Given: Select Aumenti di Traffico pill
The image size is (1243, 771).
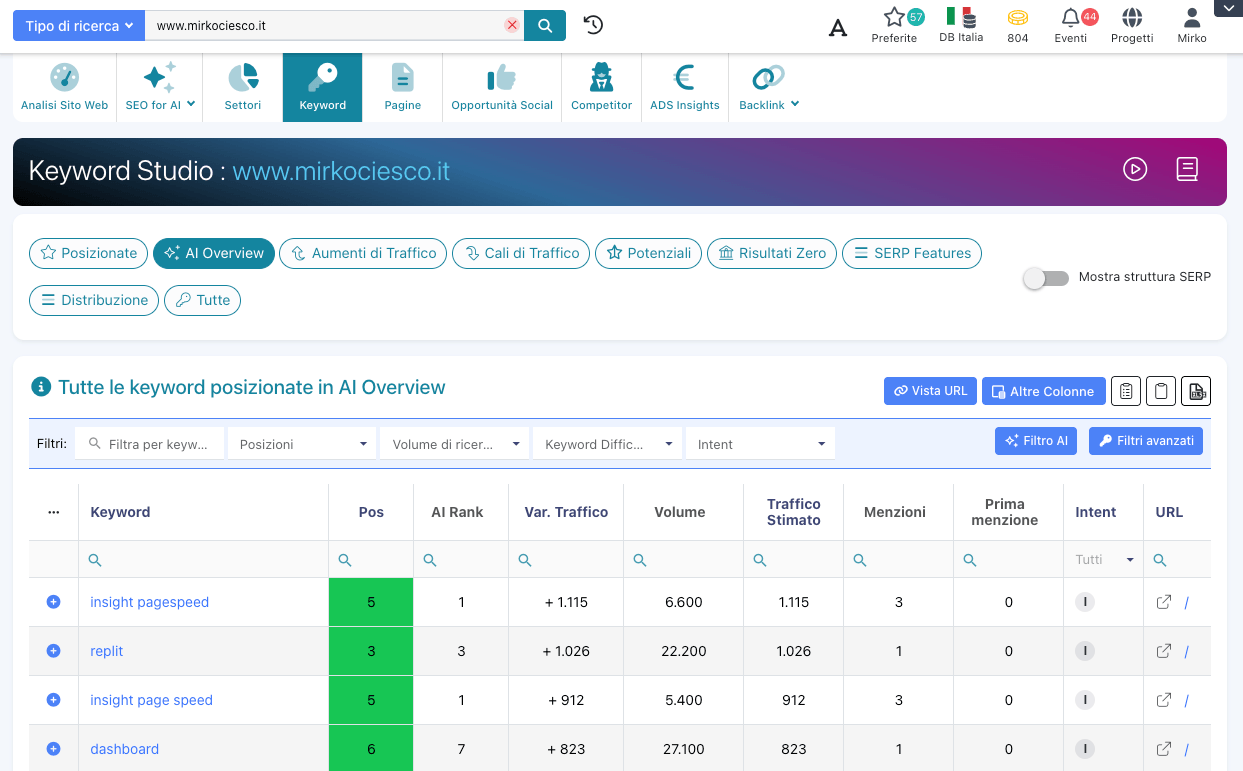Looking at the screenshot, I should click(x=363, y=253).
